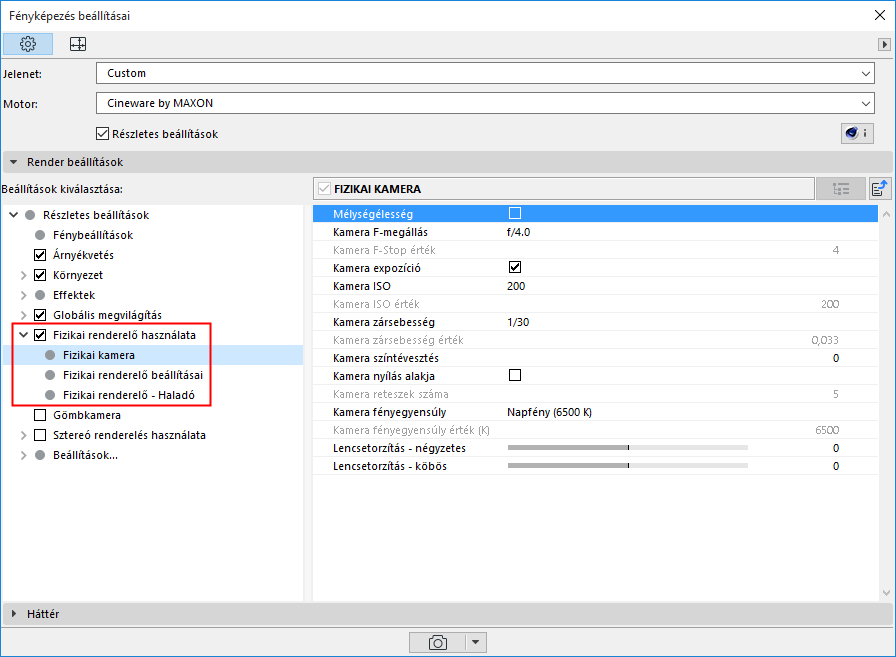
Task: Click the settings list scroll down arrow
Action: 886,593
